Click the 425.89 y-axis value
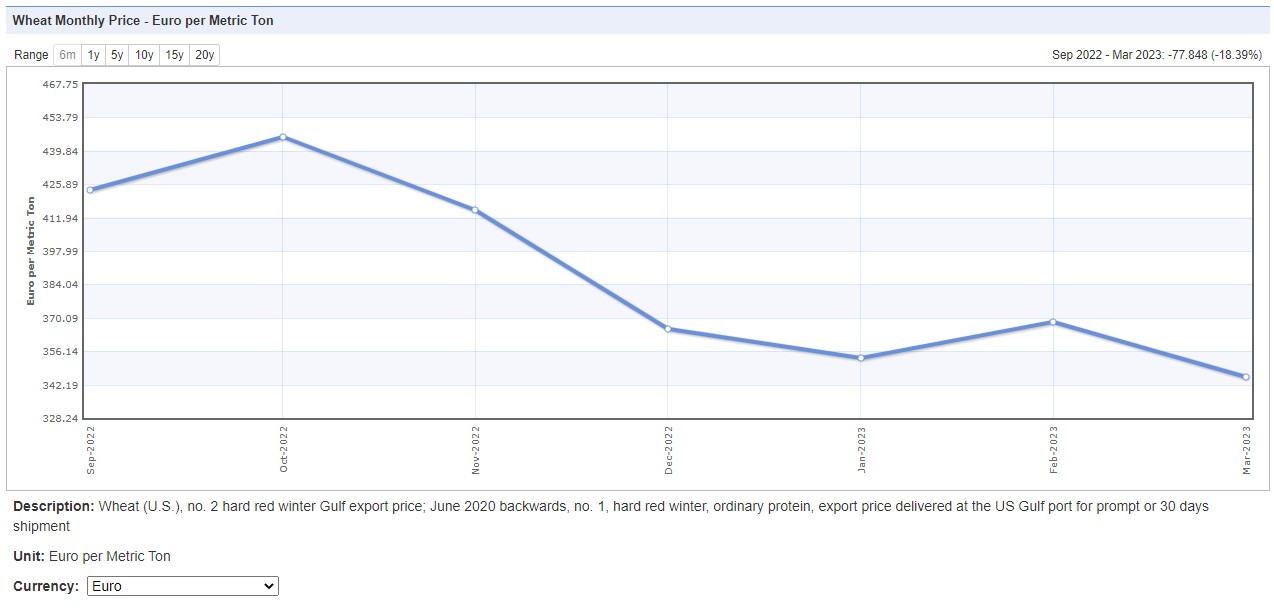The height and width of the screenshot is (611, 1274). pos(62,185)
